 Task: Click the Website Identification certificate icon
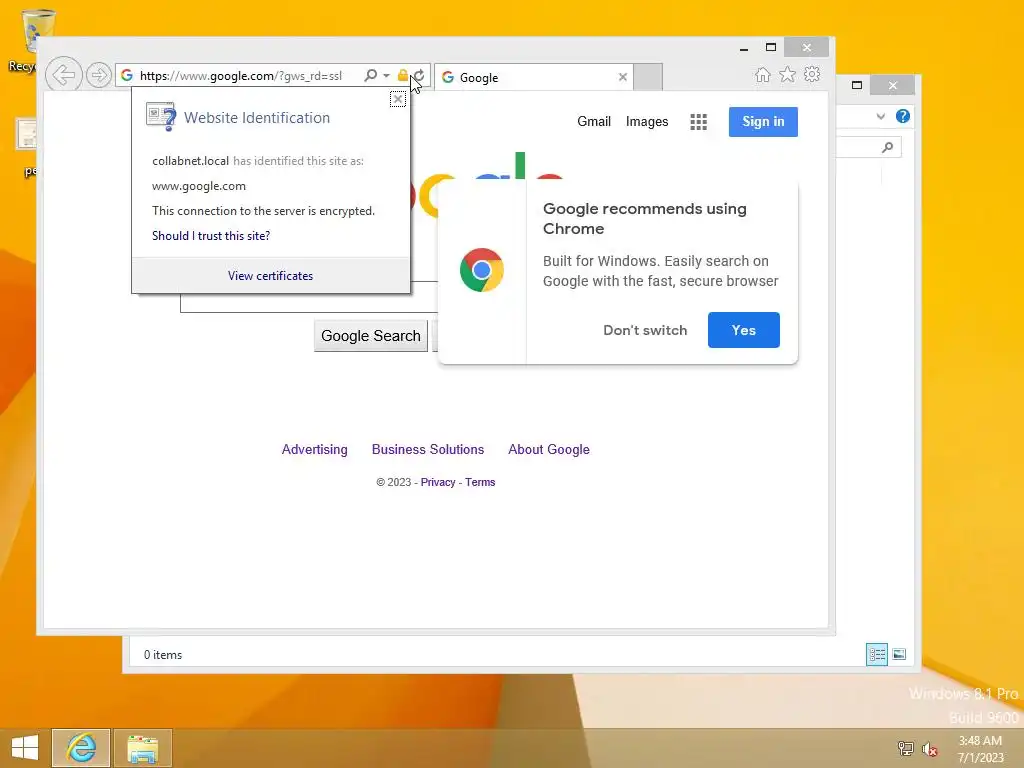tap(161, 117)
